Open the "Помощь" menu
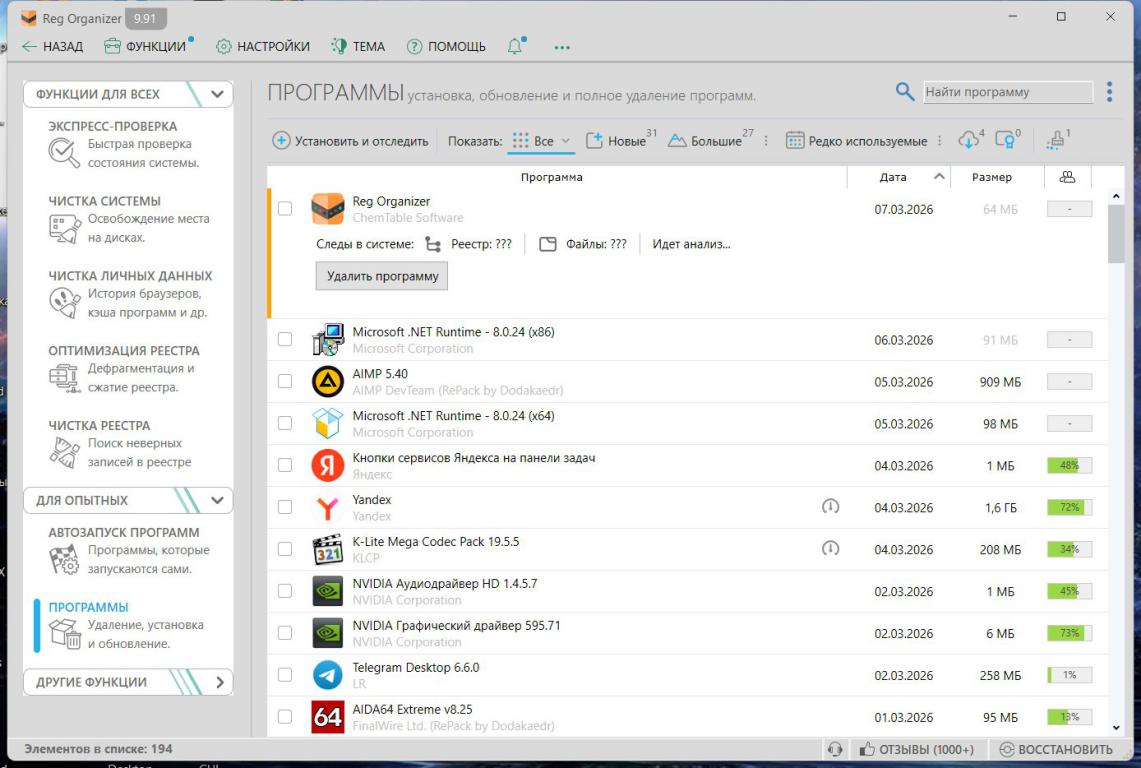This screenshot has height=768, width=1141. [x=446, y=46]
